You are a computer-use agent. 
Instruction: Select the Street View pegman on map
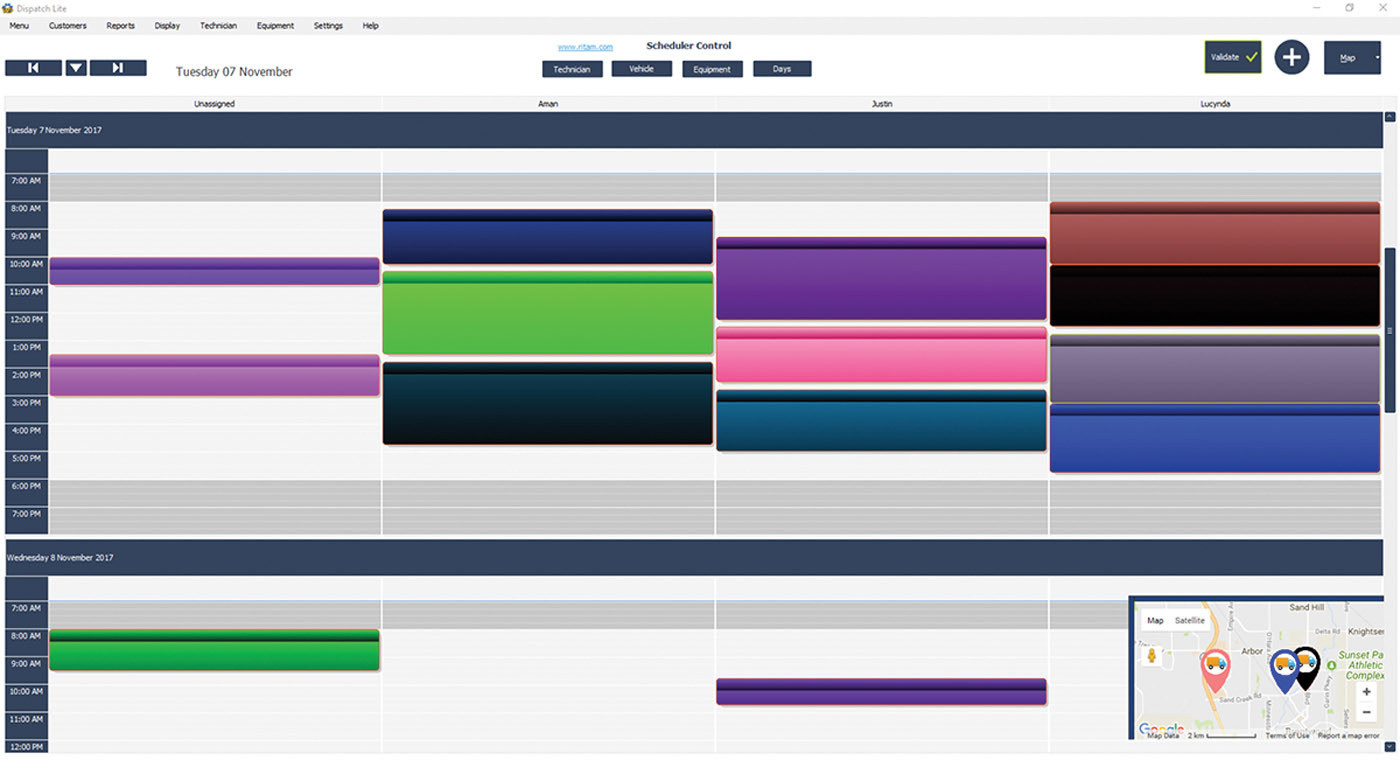pos(1151,656)
